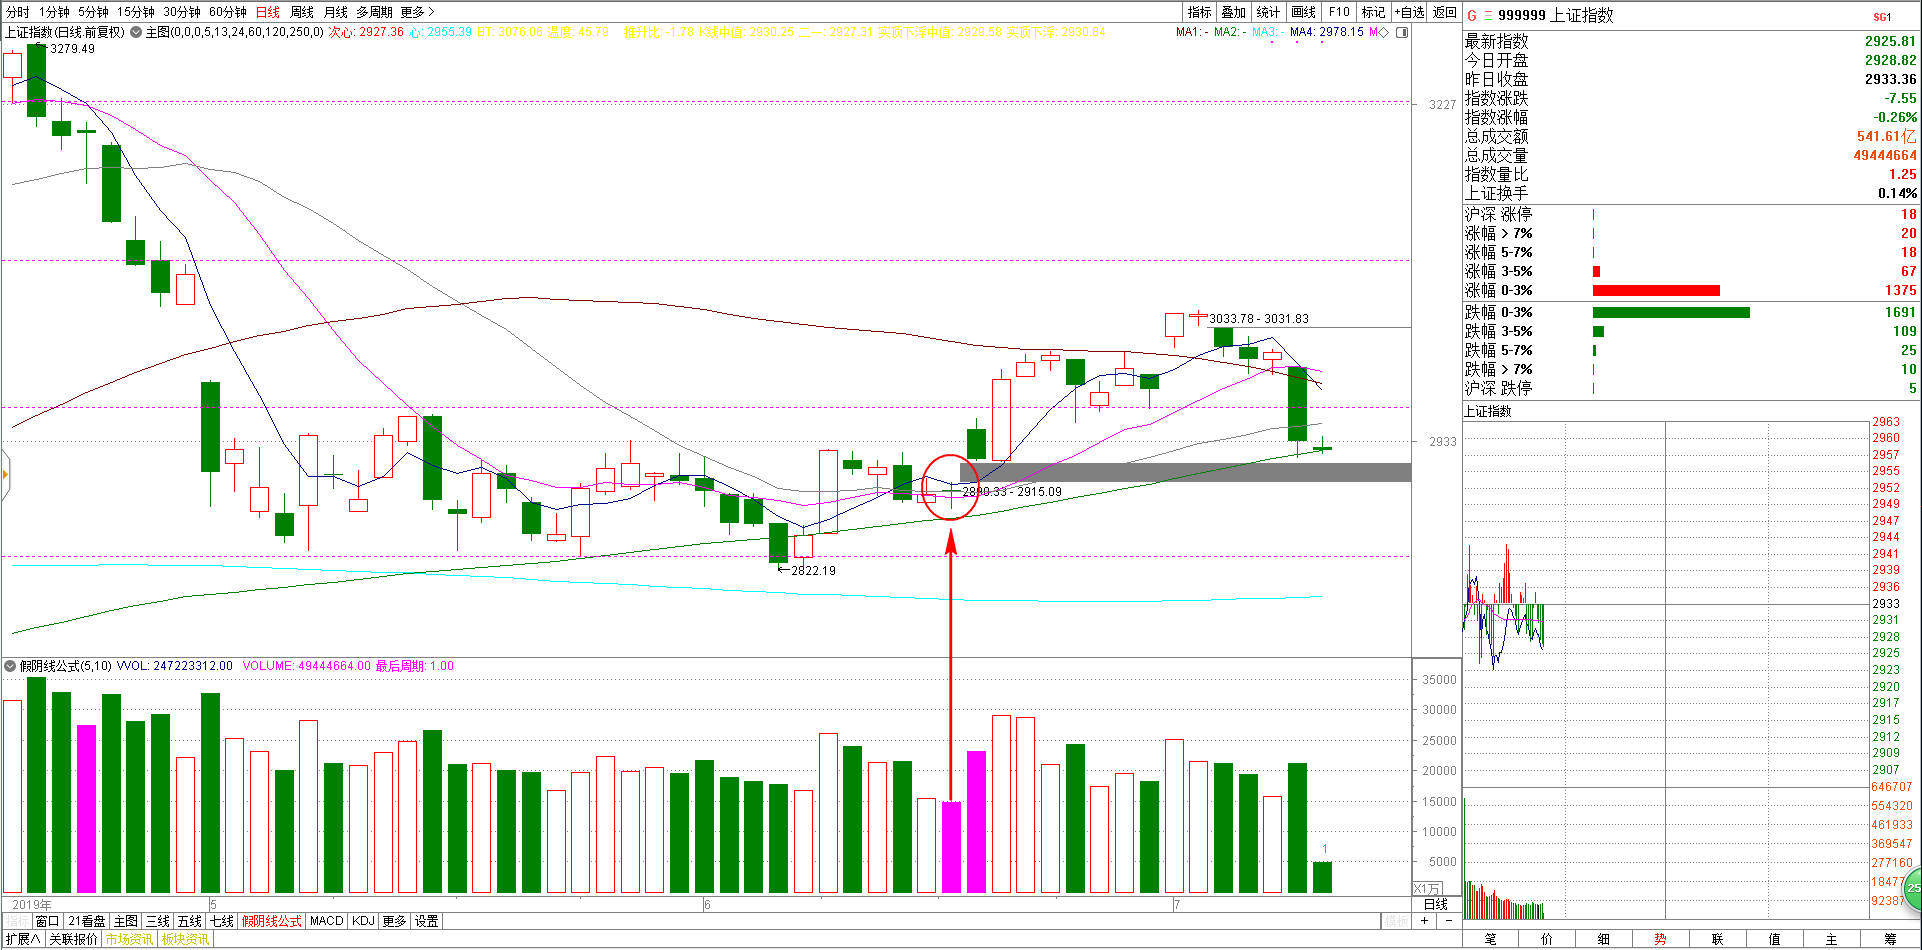Toggle the 扩展 panel at bottom left
1922x950 pixels.
pos(23,939)
